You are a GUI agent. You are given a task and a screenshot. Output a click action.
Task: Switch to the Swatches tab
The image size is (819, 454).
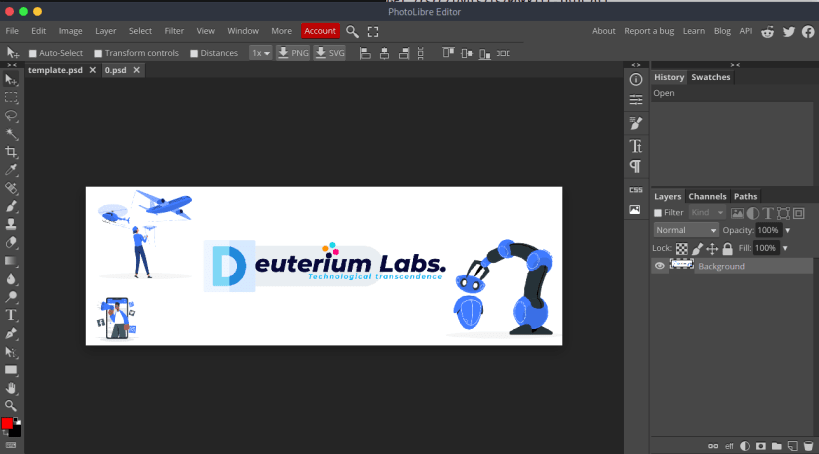[x=710, y=77]
